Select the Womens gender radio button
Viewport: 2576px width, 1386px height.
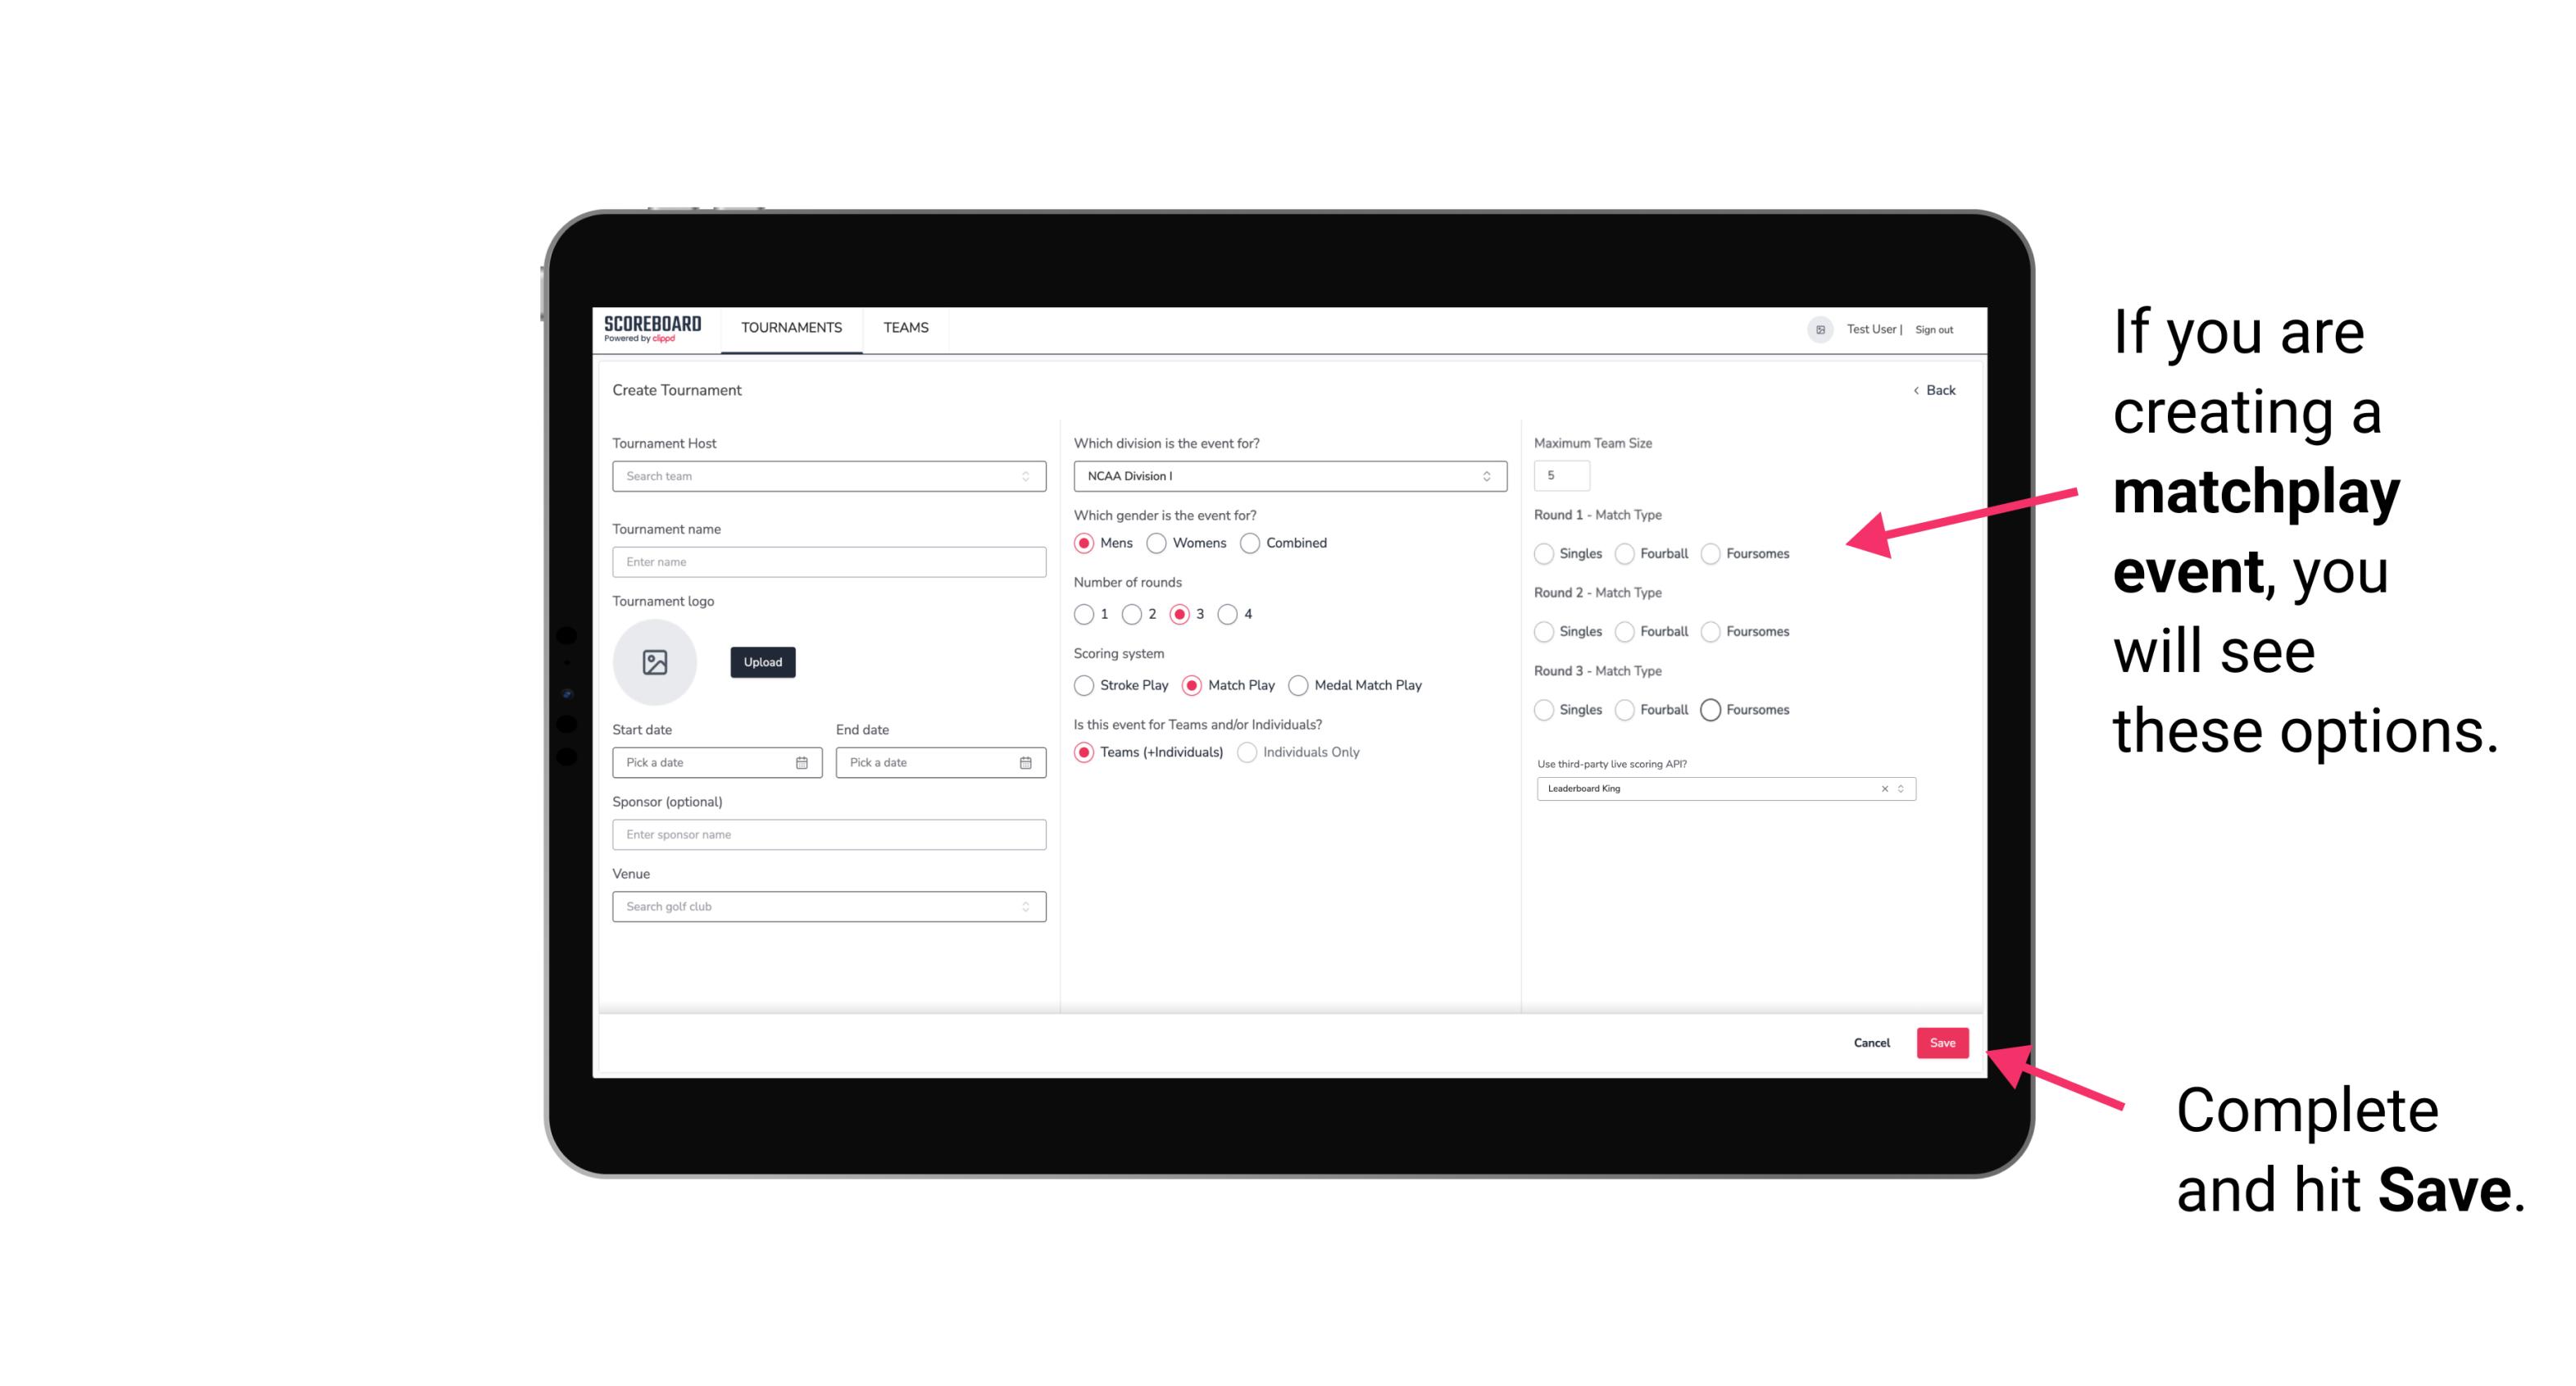(x=1158, y=543)
